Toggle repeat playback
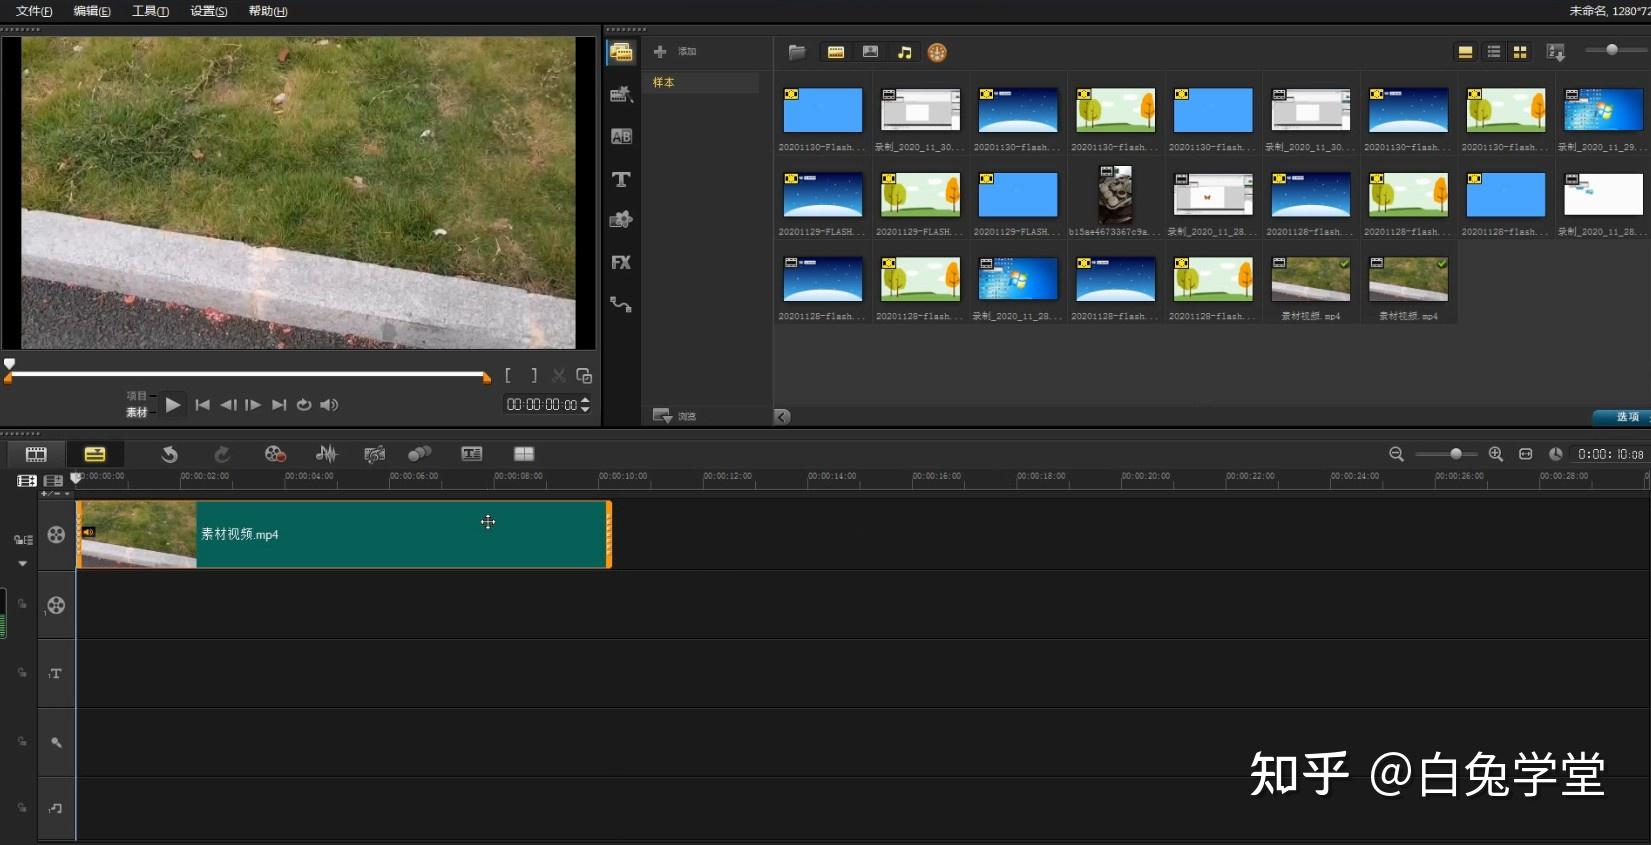 (x=304, y=404)
